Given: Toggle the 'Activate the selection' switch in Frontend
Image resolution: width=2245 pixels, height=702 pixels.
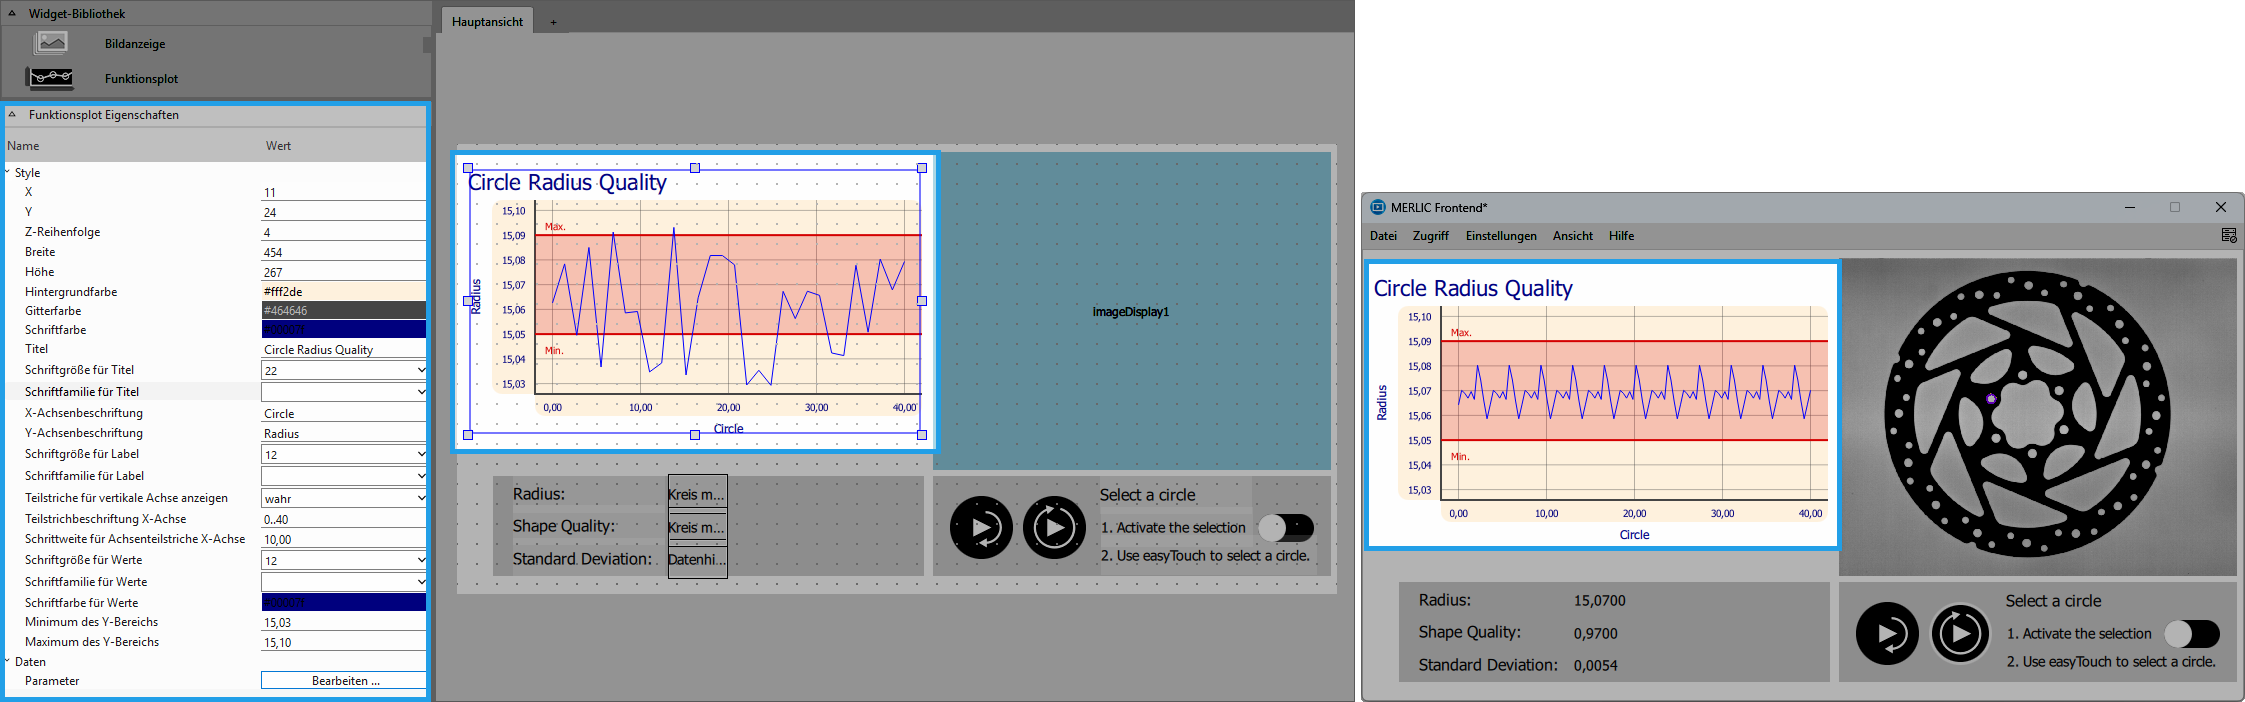Looking at the screenshot, I should 2191,634.
